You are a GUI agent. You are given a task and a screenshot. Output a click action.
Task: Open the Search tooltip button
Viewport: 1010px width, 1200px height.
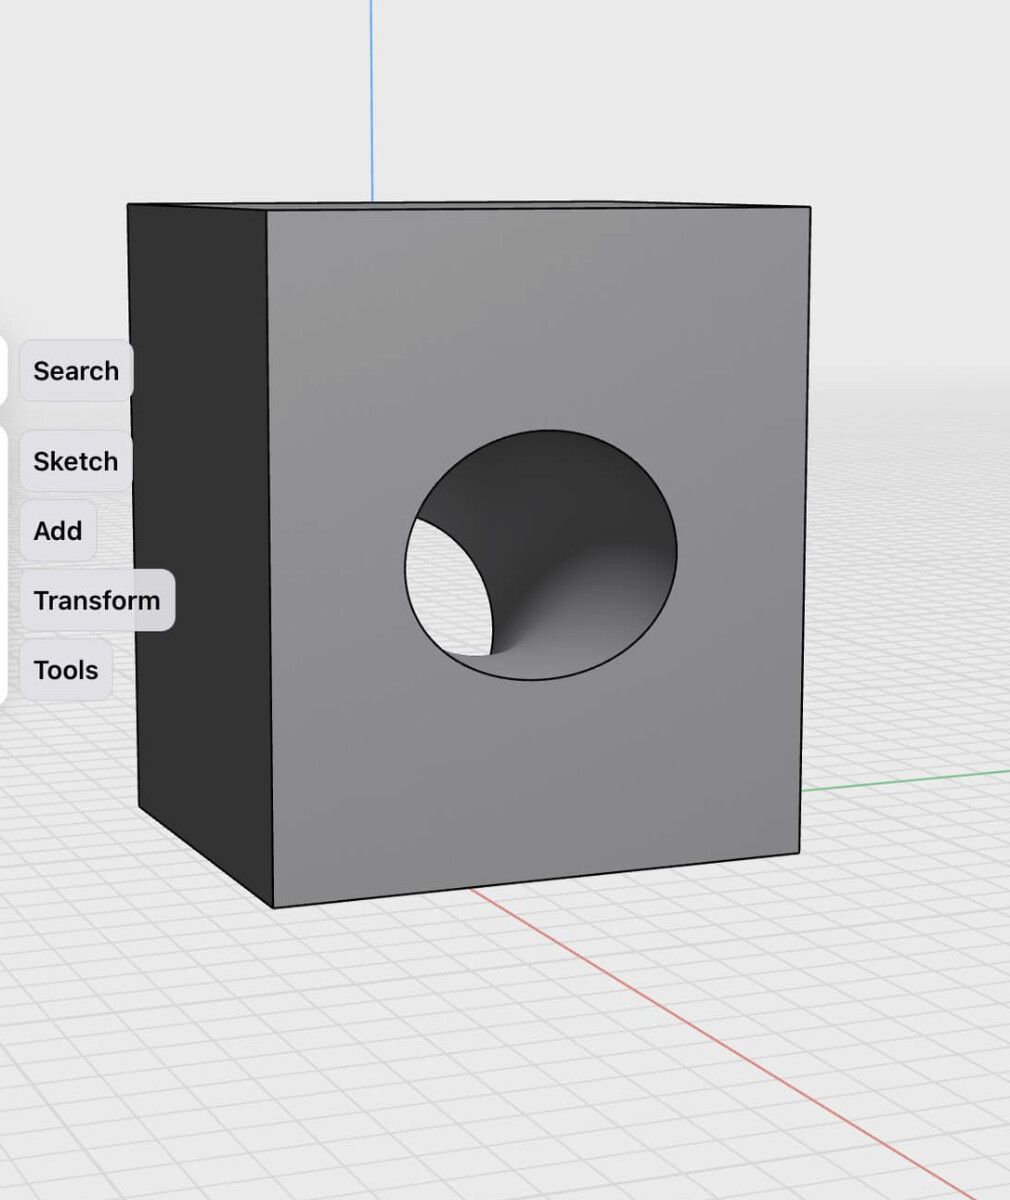(76, 371)
